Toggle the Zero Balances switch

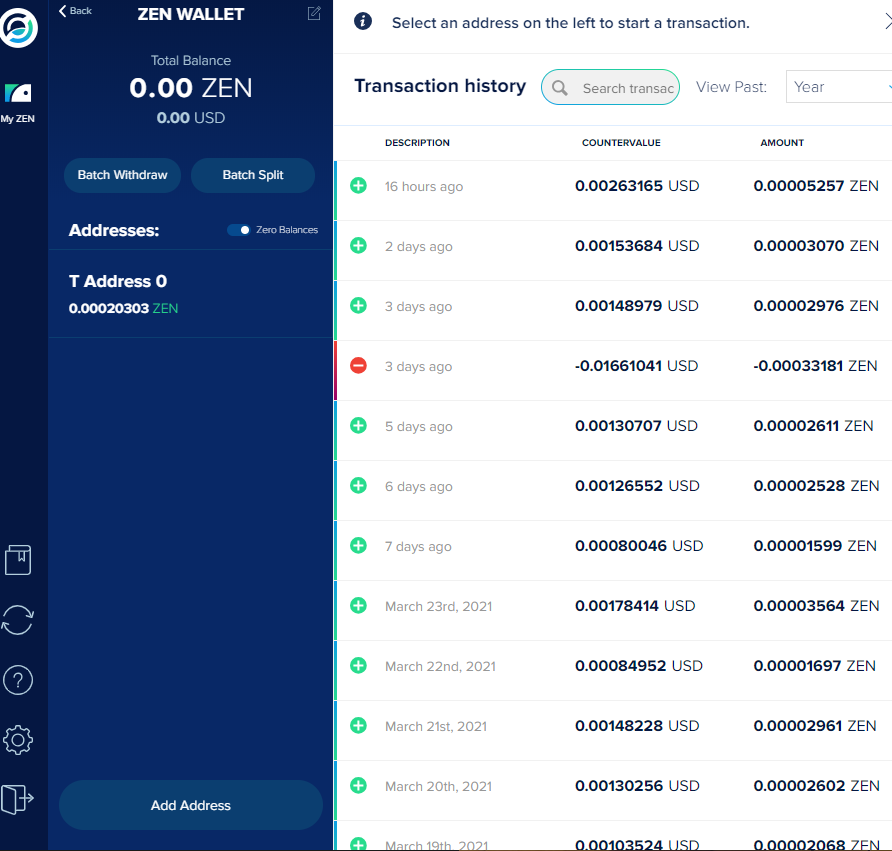pyautogui.click(x=238, y=230)
